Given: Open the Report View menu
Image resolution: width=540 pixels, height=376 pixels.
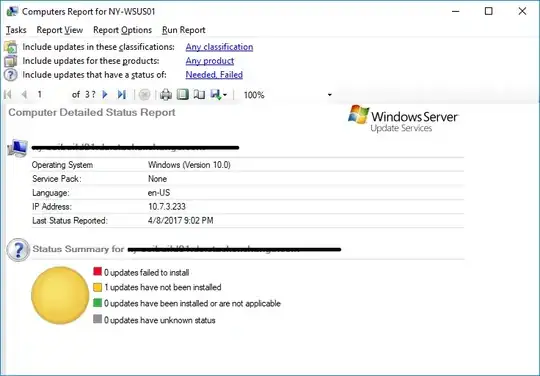Looking at the screenshot, I should [x=60, y=30].
